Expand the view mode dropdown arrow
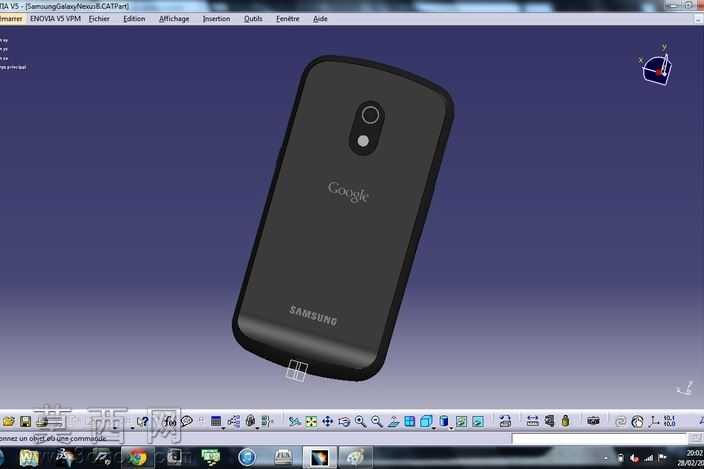The image size is (704, 469). pyautogui.click(x=451, y=428)
